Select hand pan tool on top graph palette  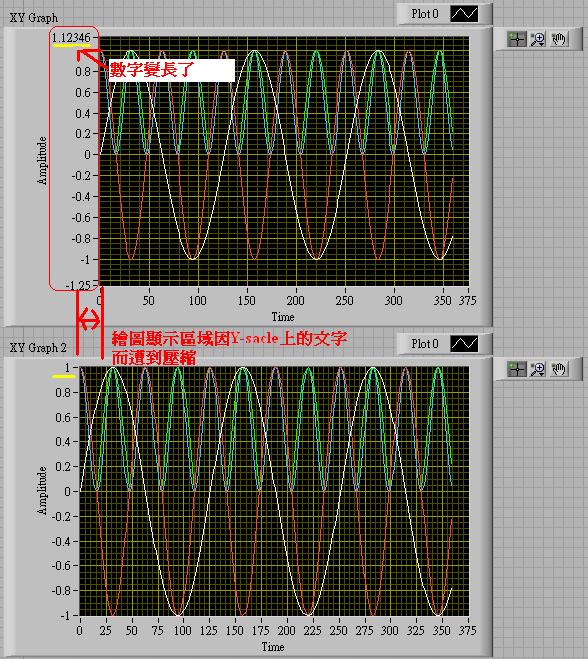click(559, 40)
